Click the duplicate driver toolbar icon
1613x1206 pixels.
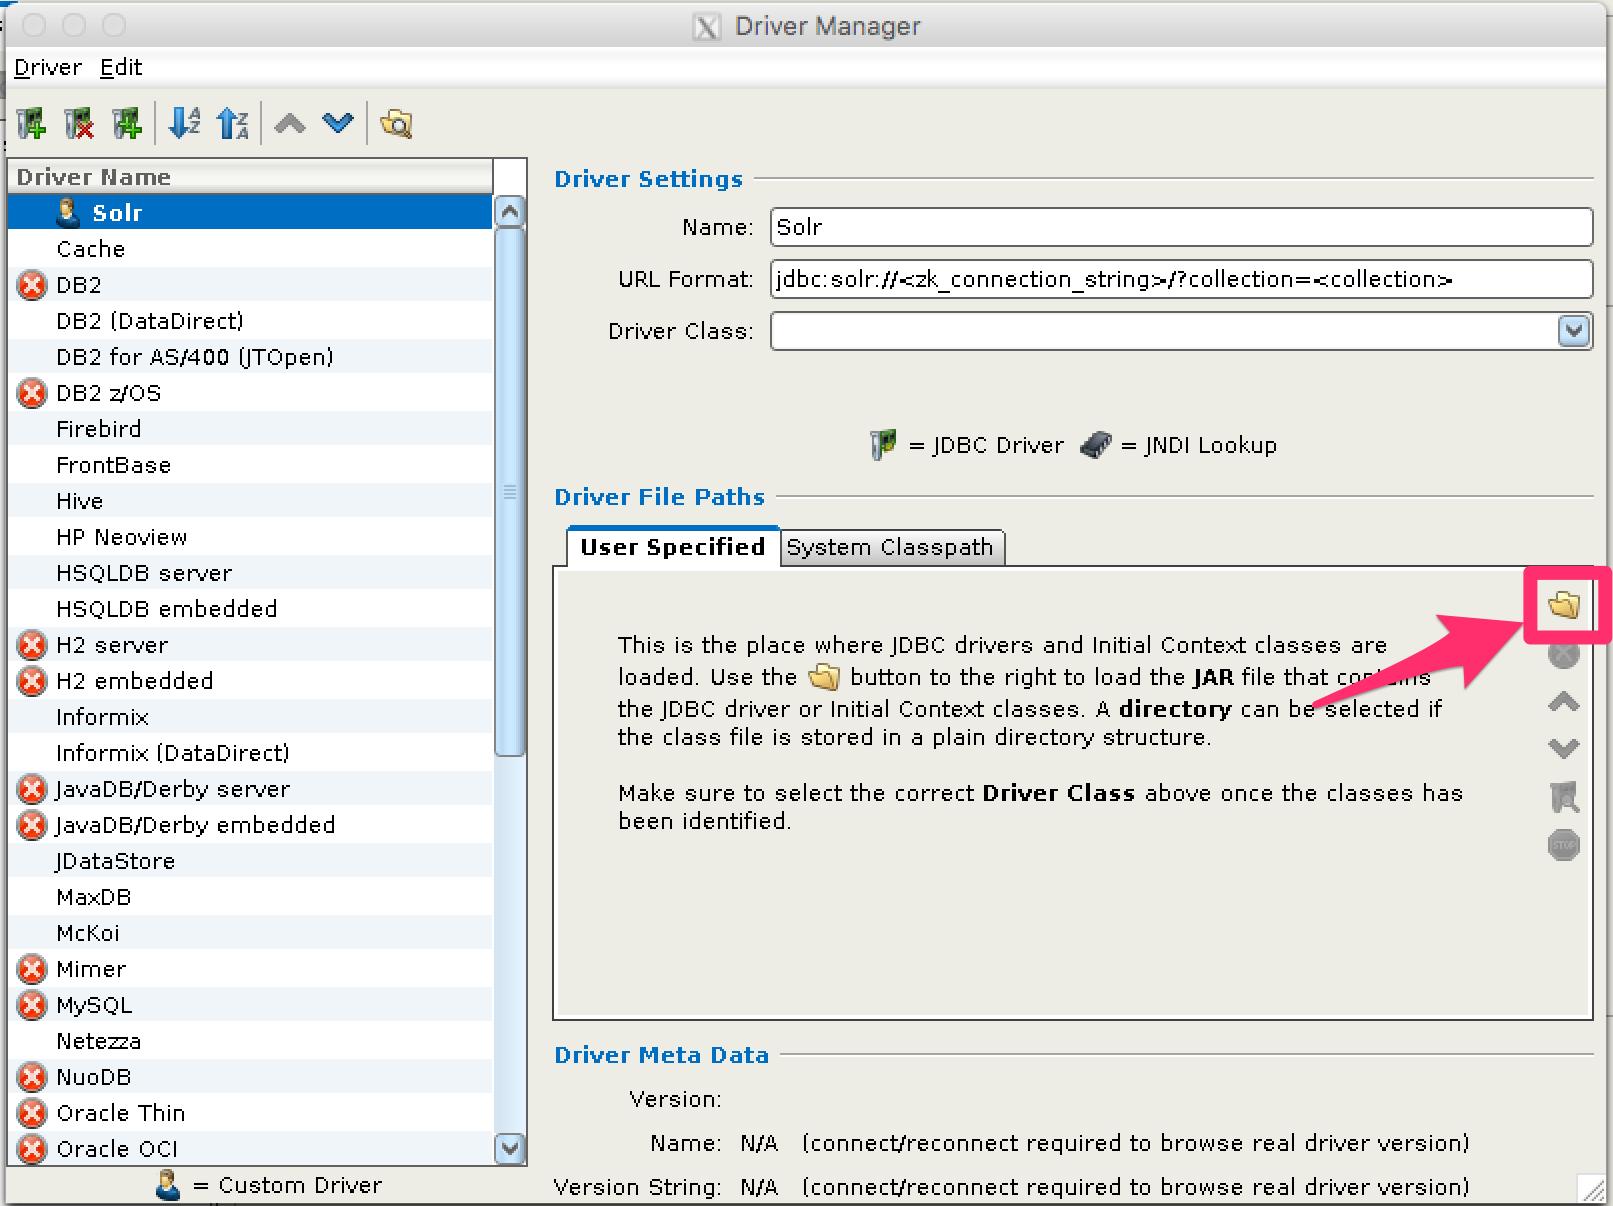tap(127, 124)
